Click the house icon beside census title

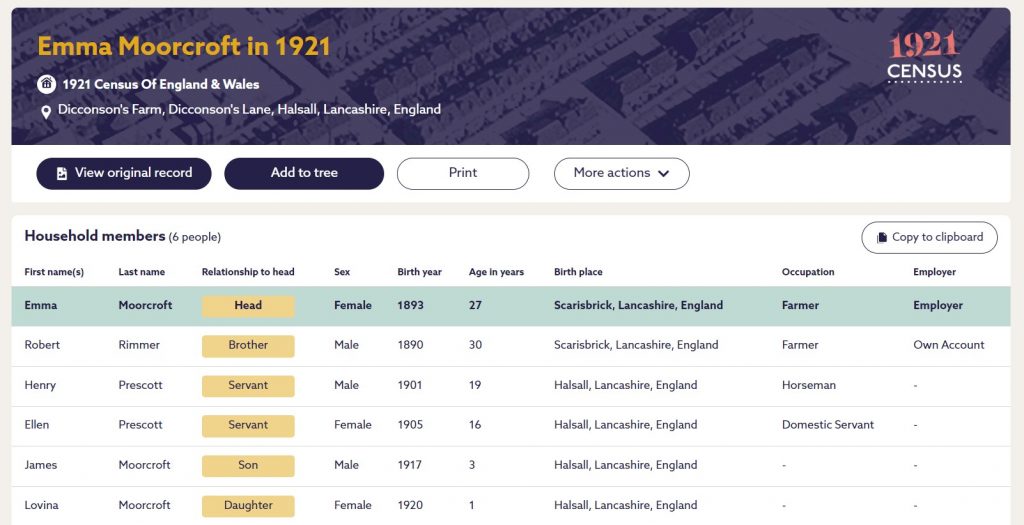tap(46, 84)
